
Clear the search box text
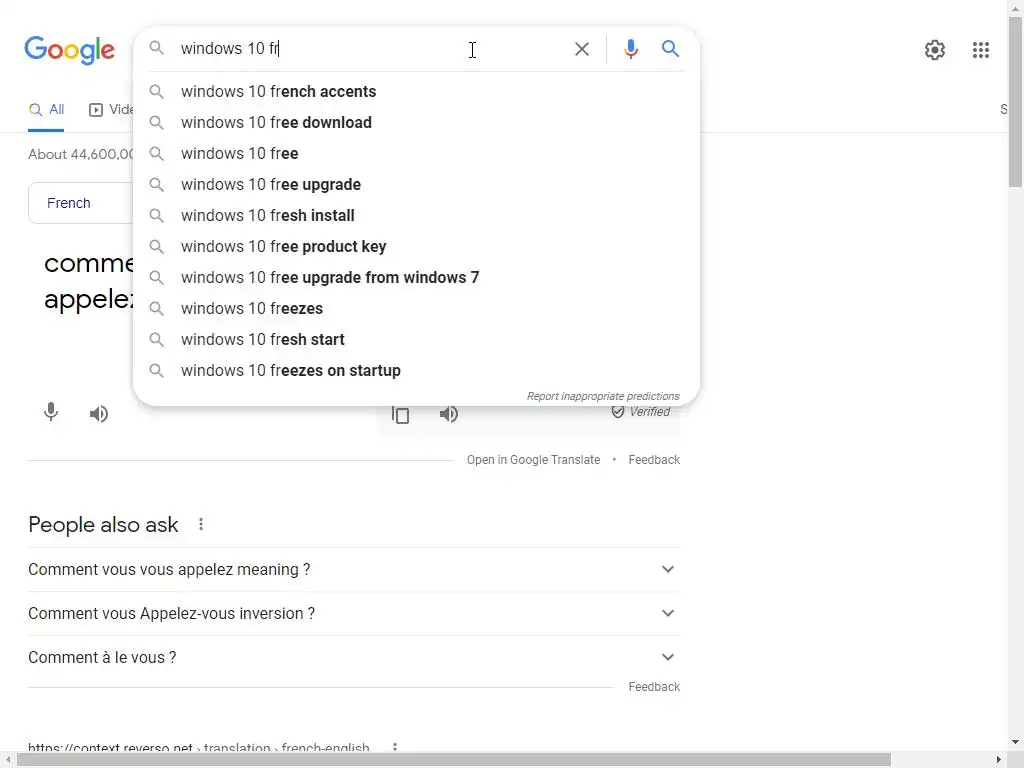(x=582, y=49)
